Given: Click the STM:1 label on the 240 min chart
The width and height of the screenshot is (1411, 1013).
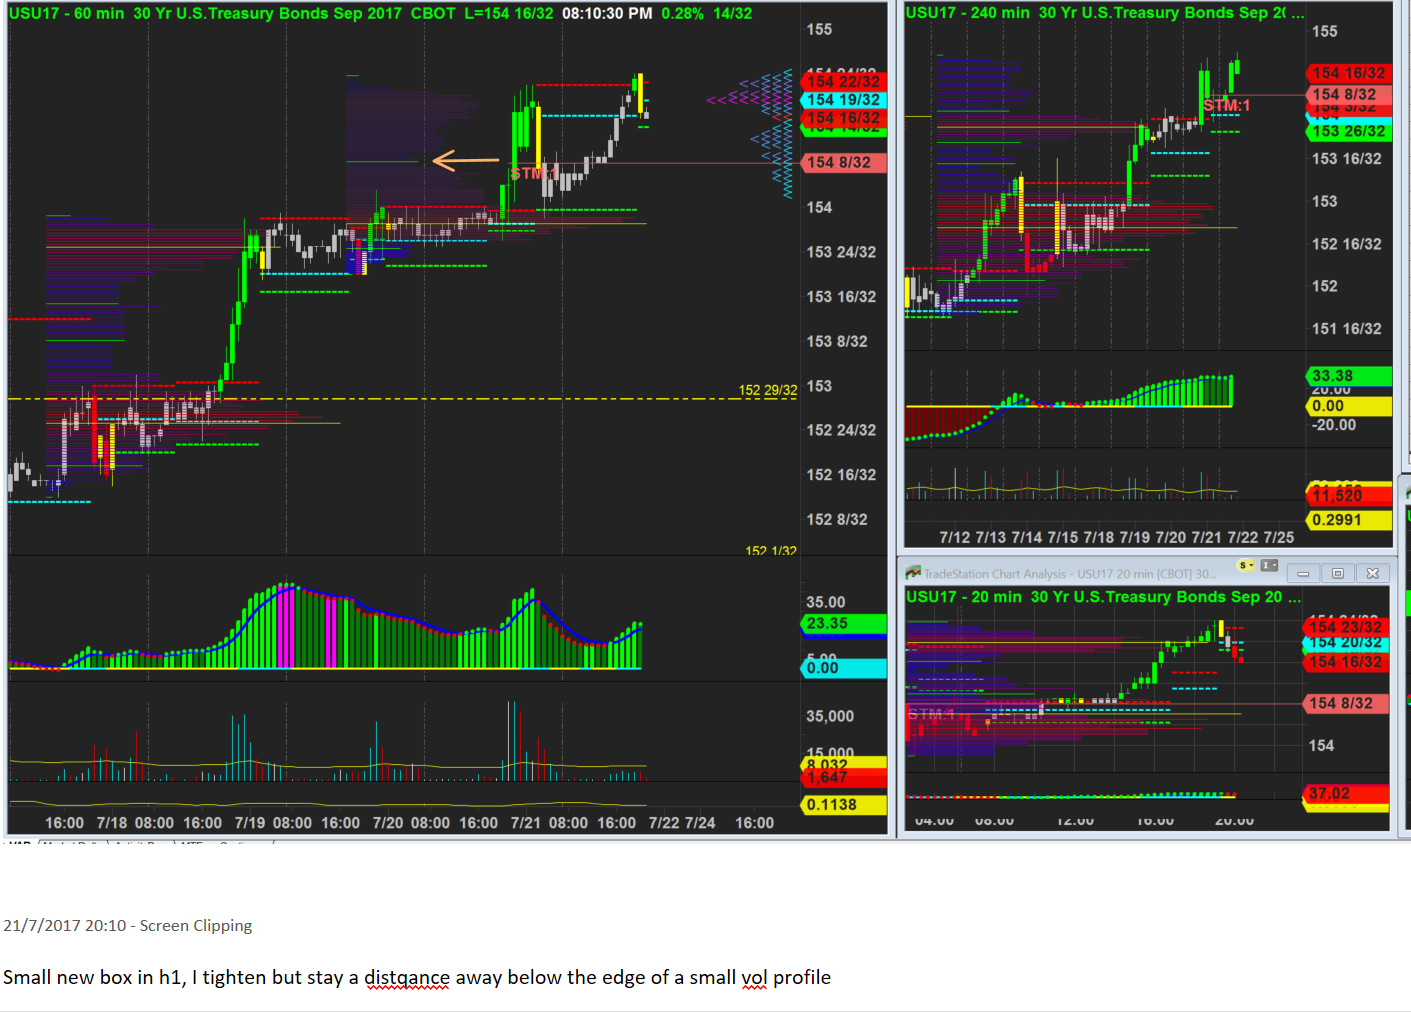Looking at the screenshot, I should point(1227,106).
